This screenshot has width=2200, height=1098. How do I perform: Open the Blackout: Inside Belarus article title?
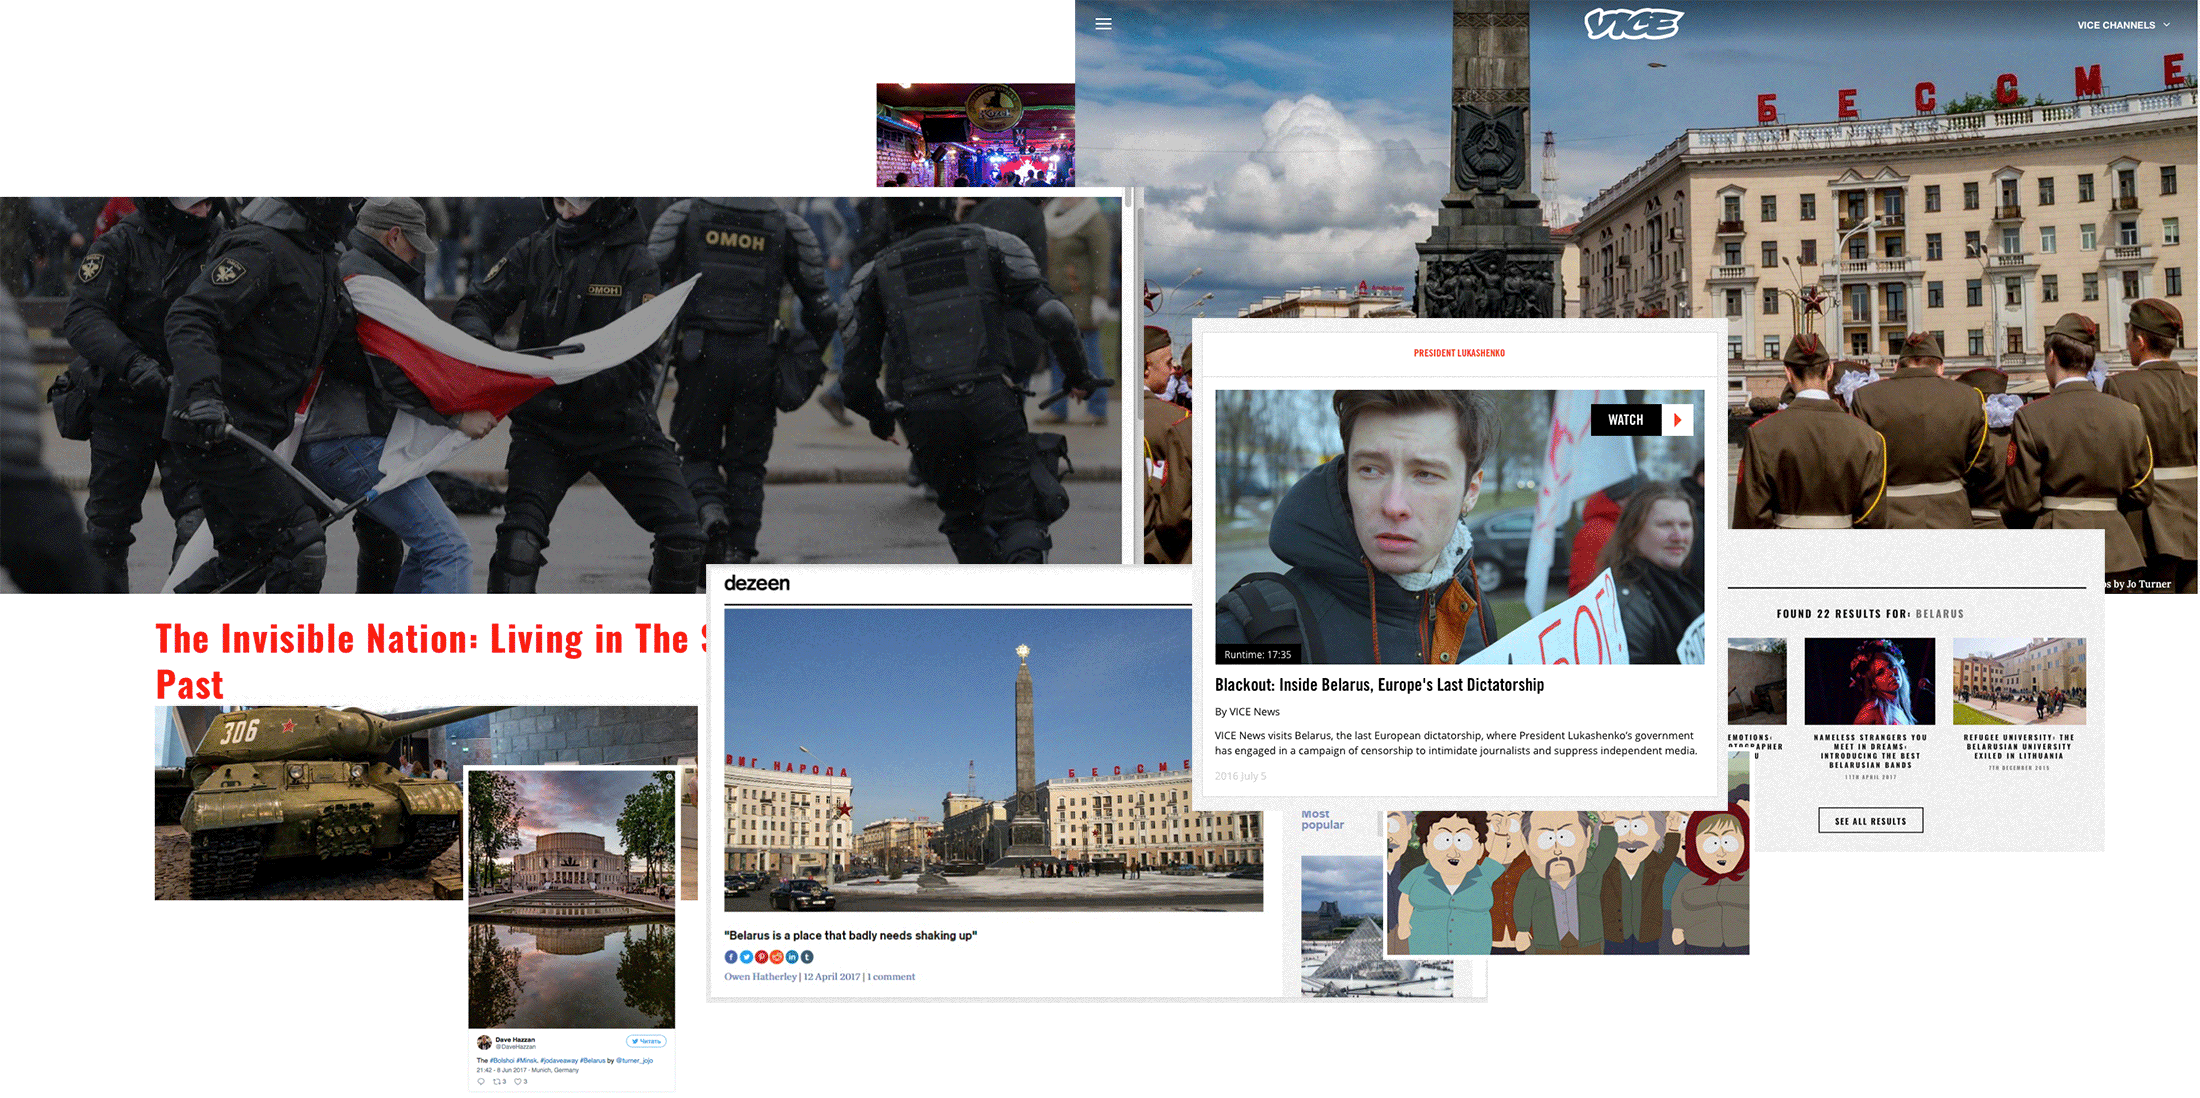tap(1379, 685)
